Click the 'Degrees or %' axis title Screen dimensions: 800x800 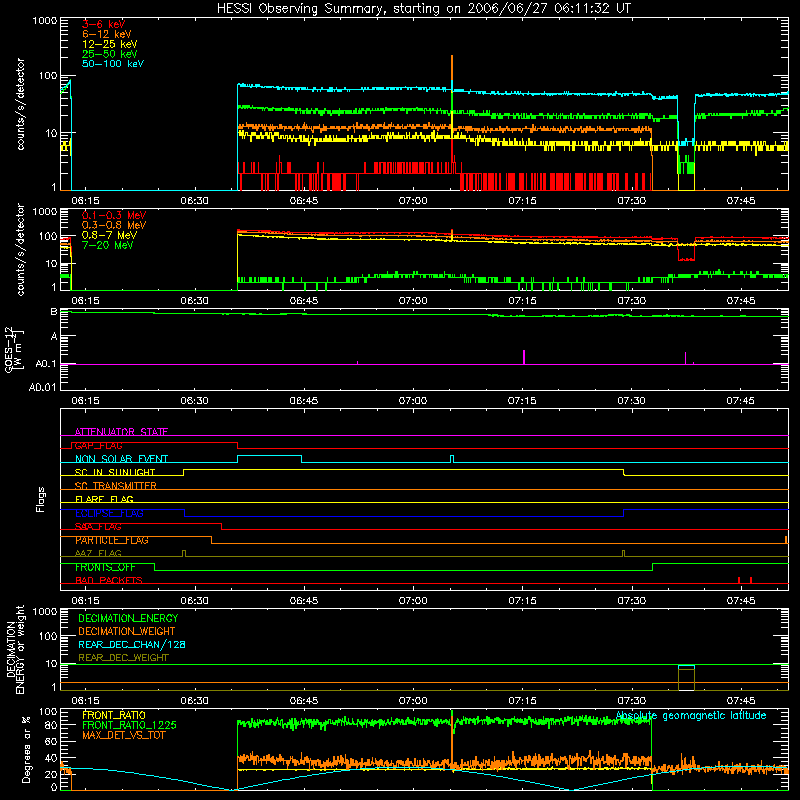(26, 749)
